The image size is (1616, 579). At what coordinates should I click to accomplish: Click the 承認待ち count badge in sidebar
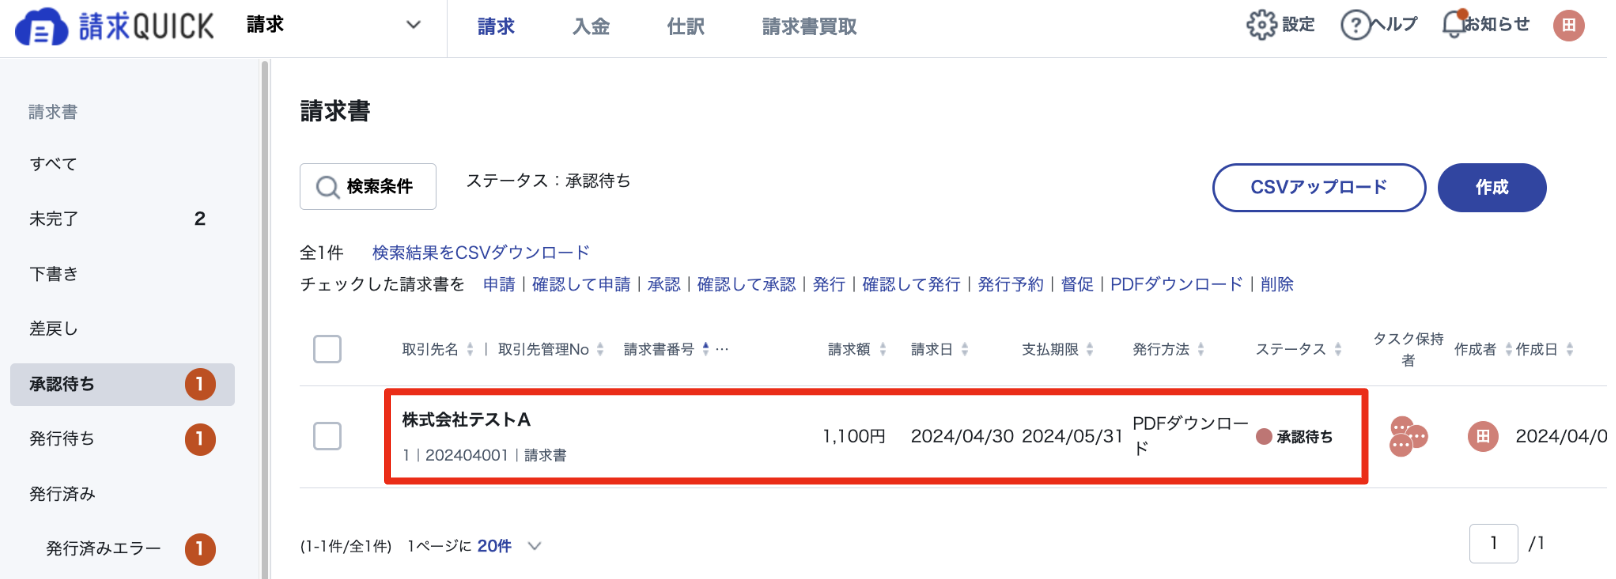(200, 384)
